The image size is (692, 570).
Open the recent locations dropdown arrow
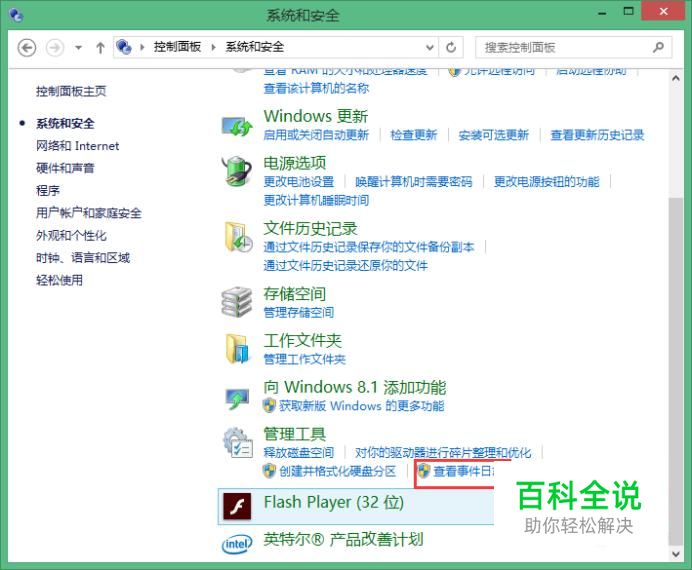[x=78, y=47]
